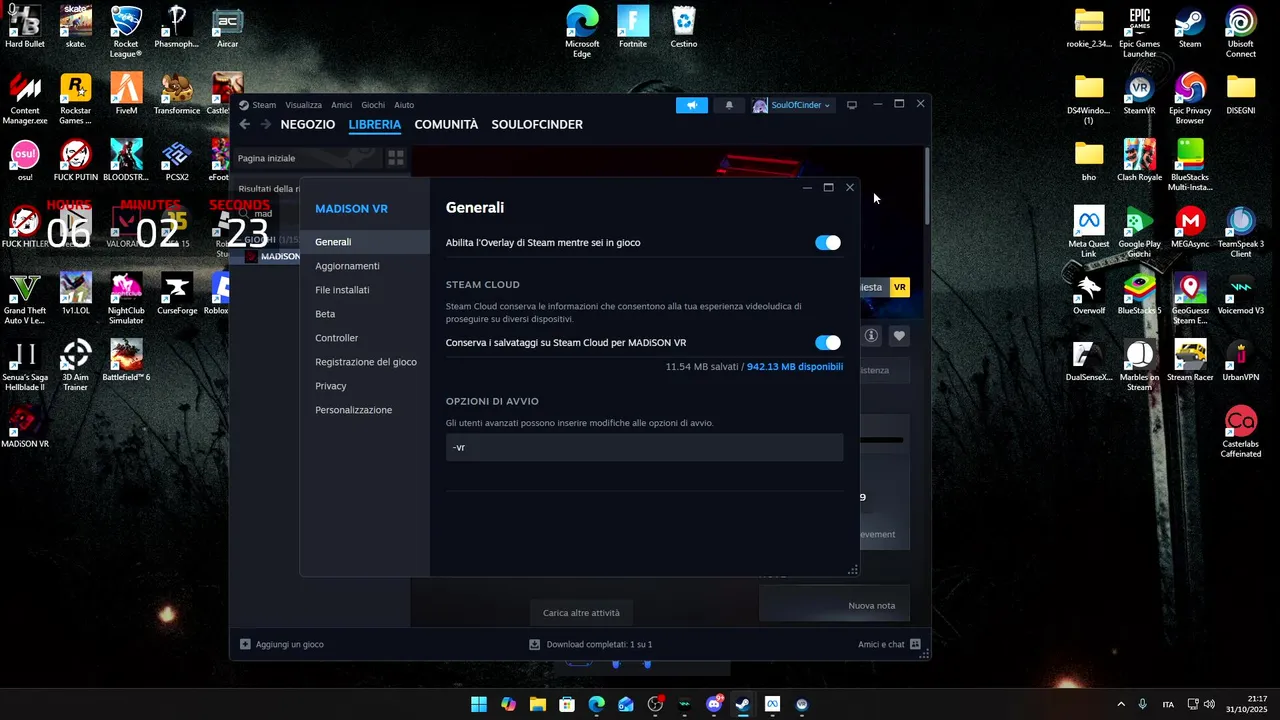Click Aggiungi un gioco

tap(290, 644)
